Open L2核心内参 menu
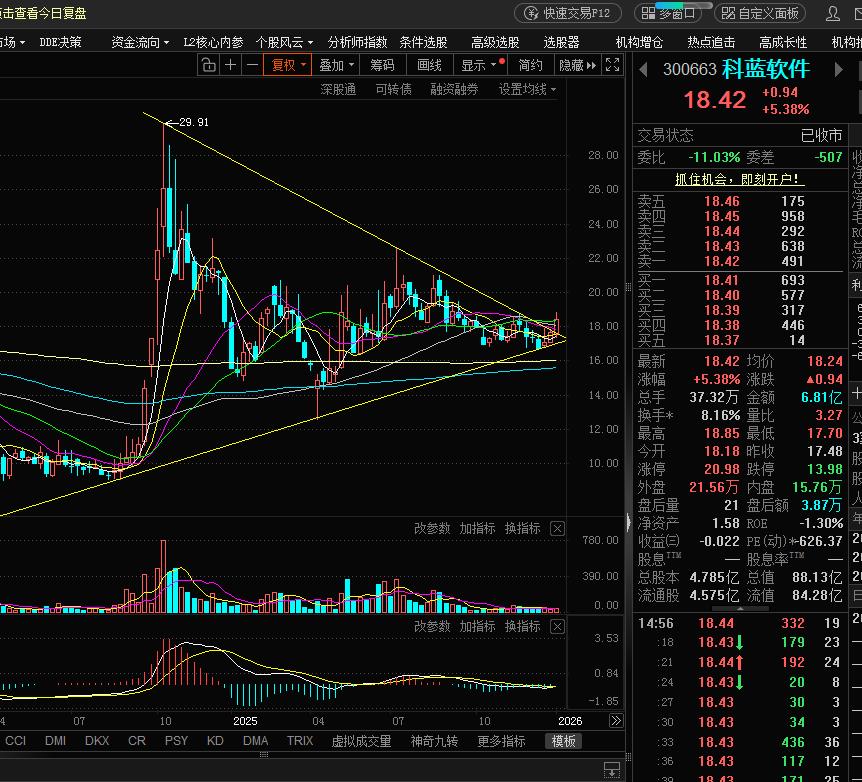 pyautogui.click(x=213, y=42)
